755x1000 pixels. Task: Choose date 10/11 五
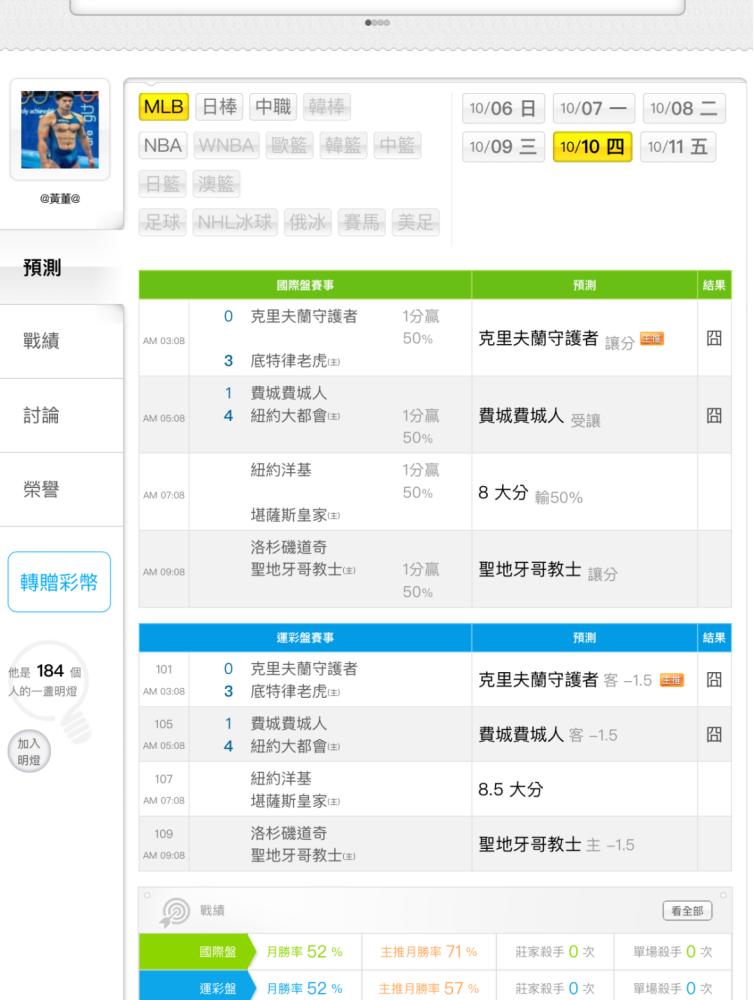(x=678, y=147)
